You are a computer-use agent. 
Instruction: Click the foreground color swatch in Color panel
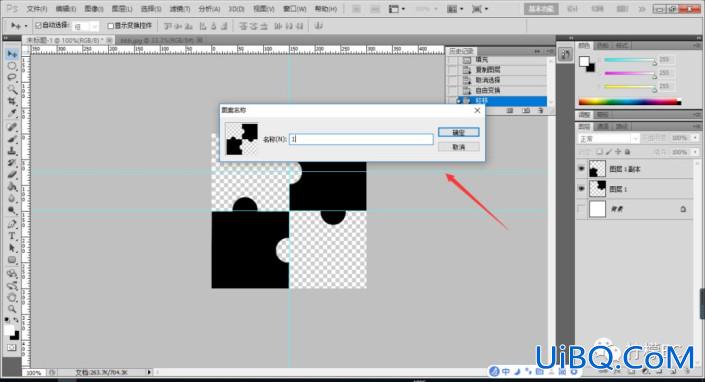pyautogui.click(x=584, y=62)
